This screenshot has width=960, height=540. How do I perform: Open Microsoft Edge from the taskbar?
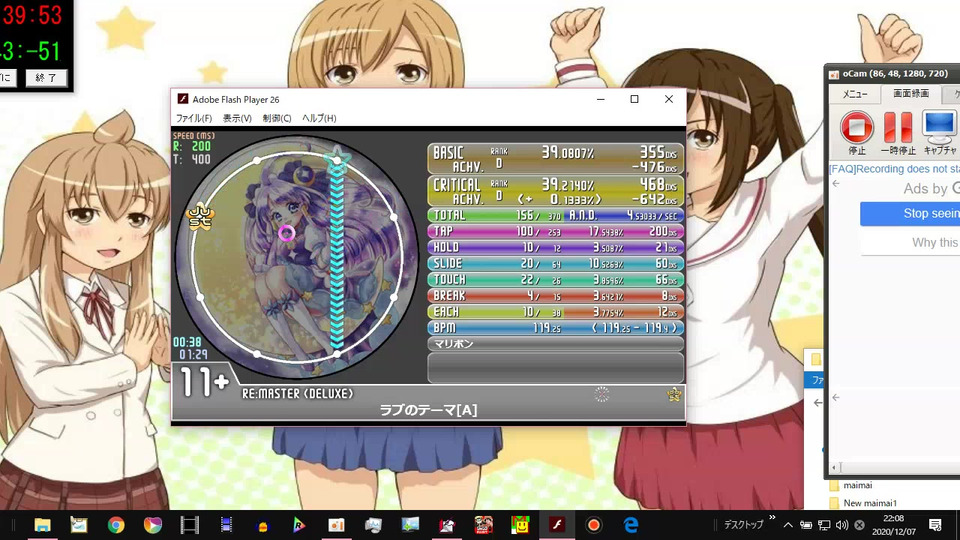coord(631,525)
